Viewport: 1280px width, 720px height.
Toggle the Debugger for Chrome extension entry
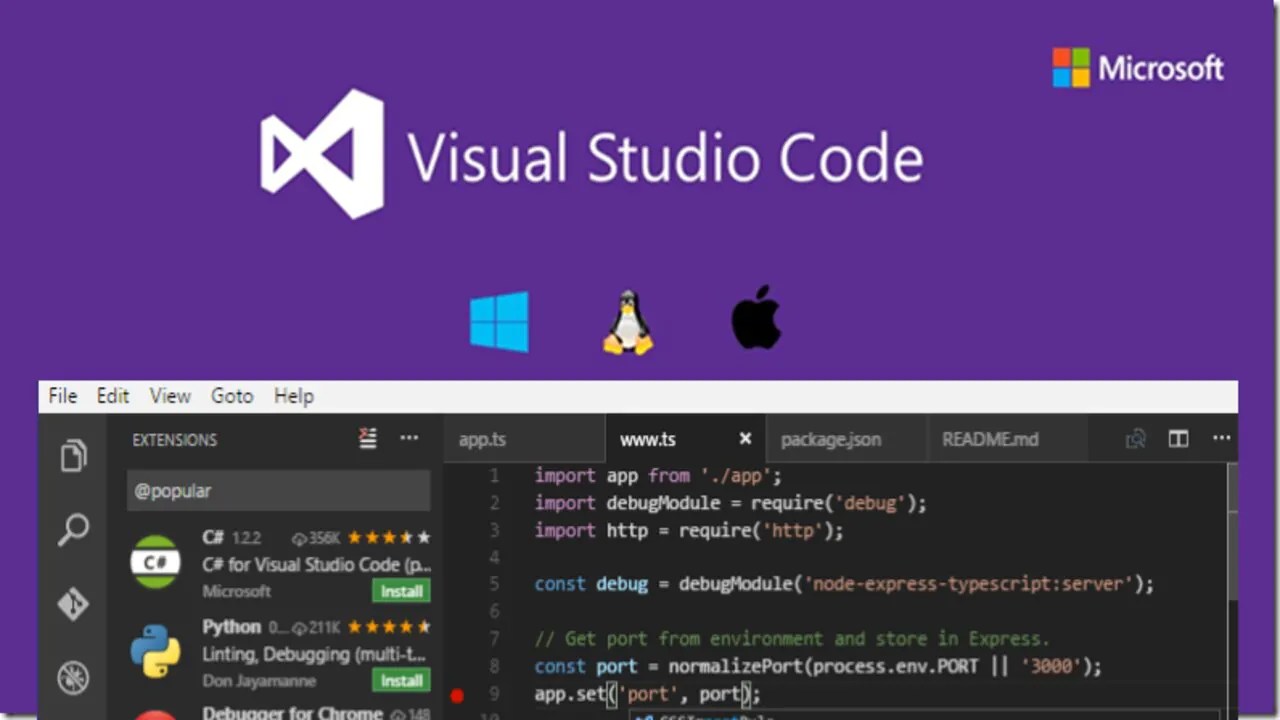[292, 712]
